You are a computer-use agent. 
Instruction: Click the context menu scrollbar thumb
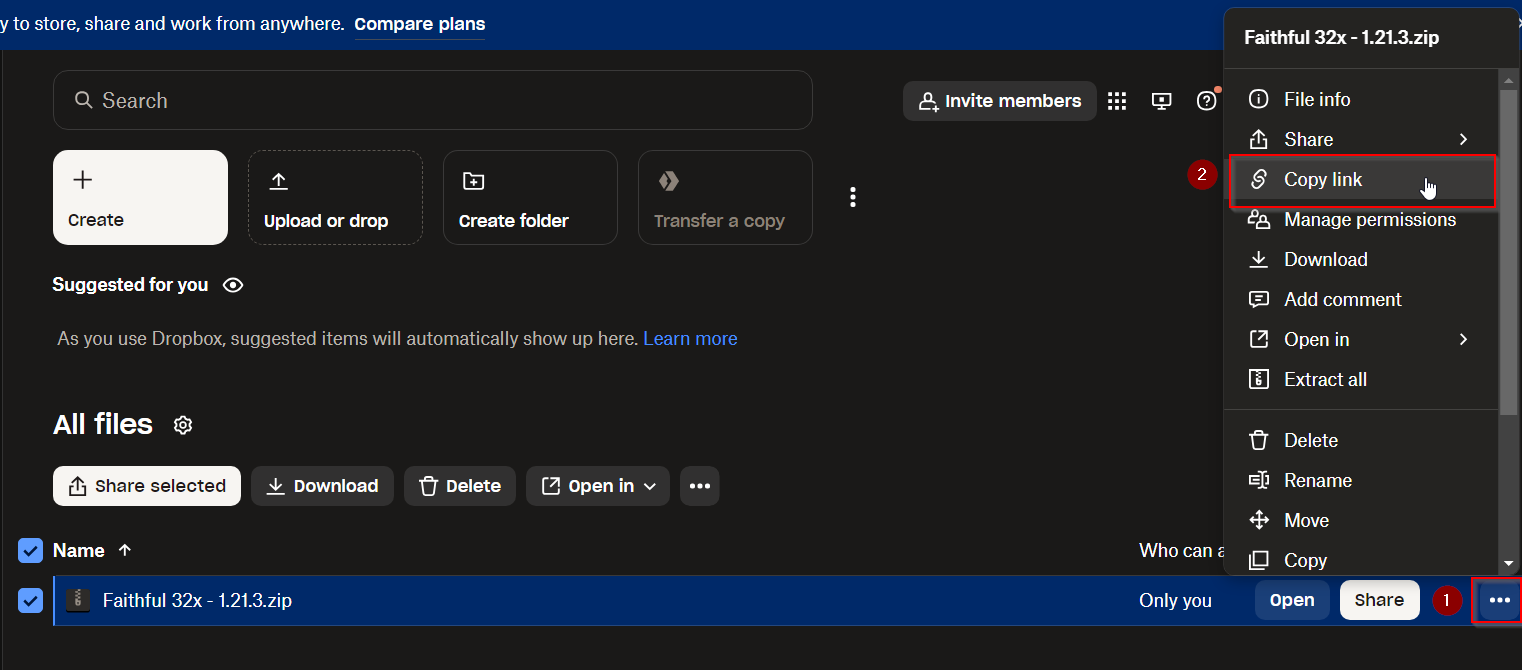(x=1509, y=250)
